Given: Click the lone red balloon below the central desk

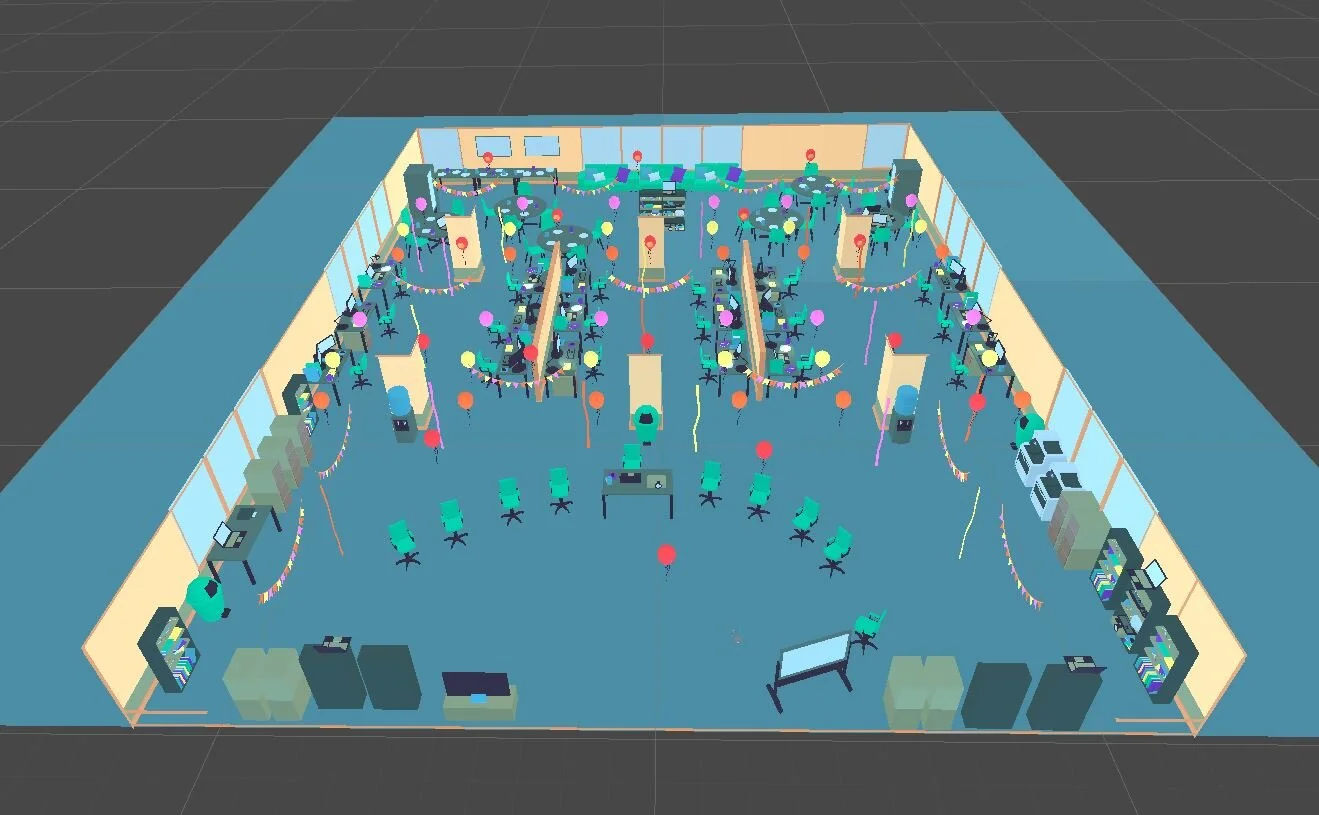Looking at the screenshot, I should coord(667,554).
